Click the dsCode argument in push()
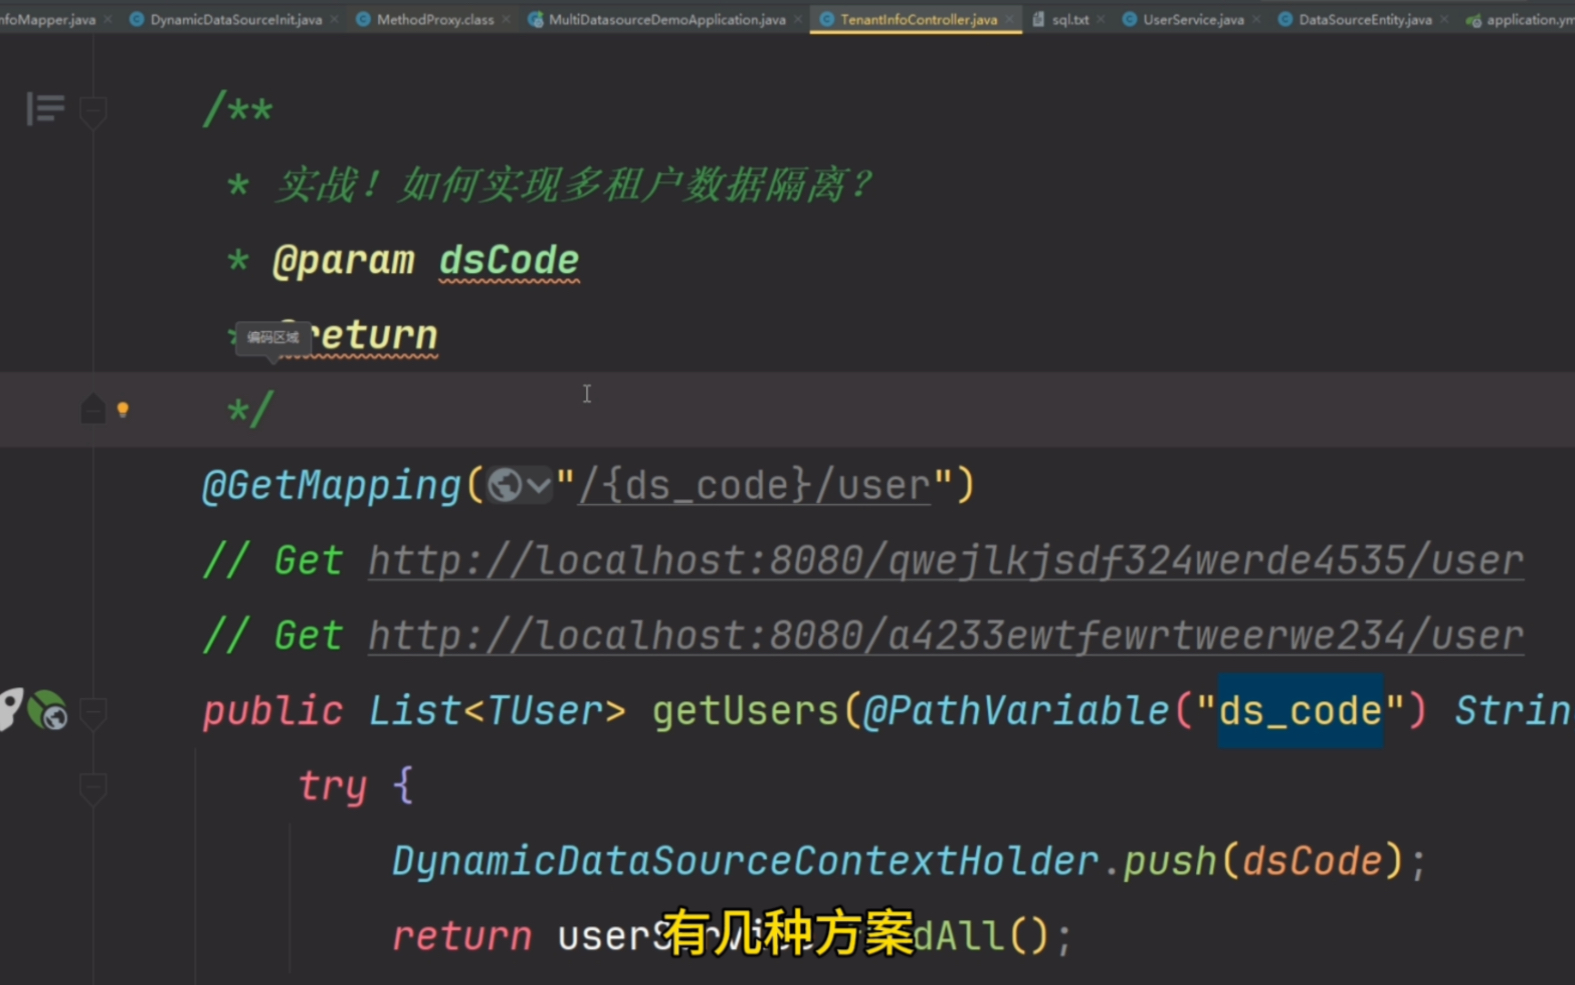Screen dimensions: 1575x985 [x=1312, y=861]
